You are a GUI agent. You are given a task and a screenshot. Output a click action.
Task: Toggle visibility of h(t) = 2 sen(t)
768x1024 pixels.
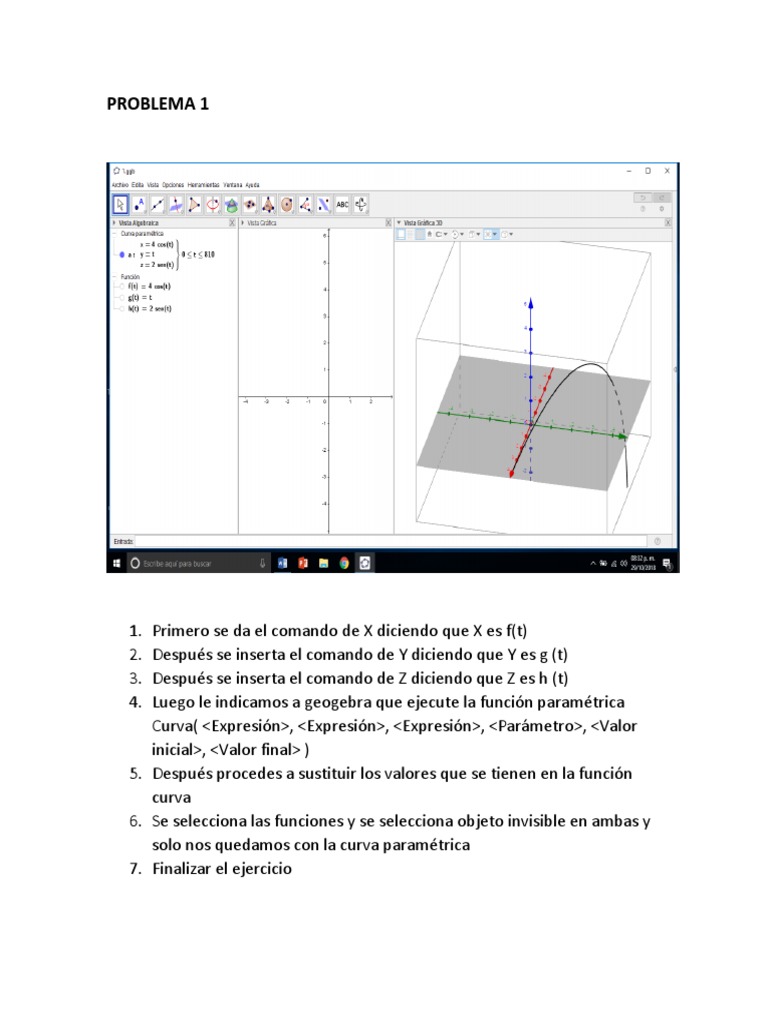[122, 309]
